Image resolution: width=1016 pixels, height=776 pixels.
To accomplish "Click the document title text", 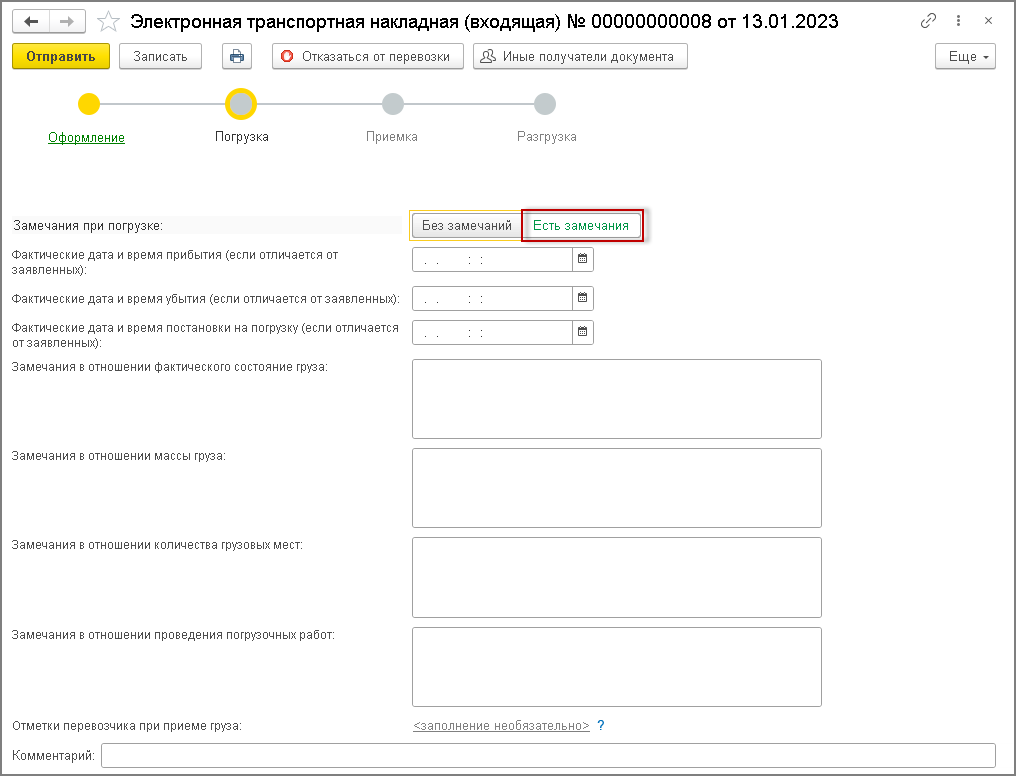I will point(484,21).
